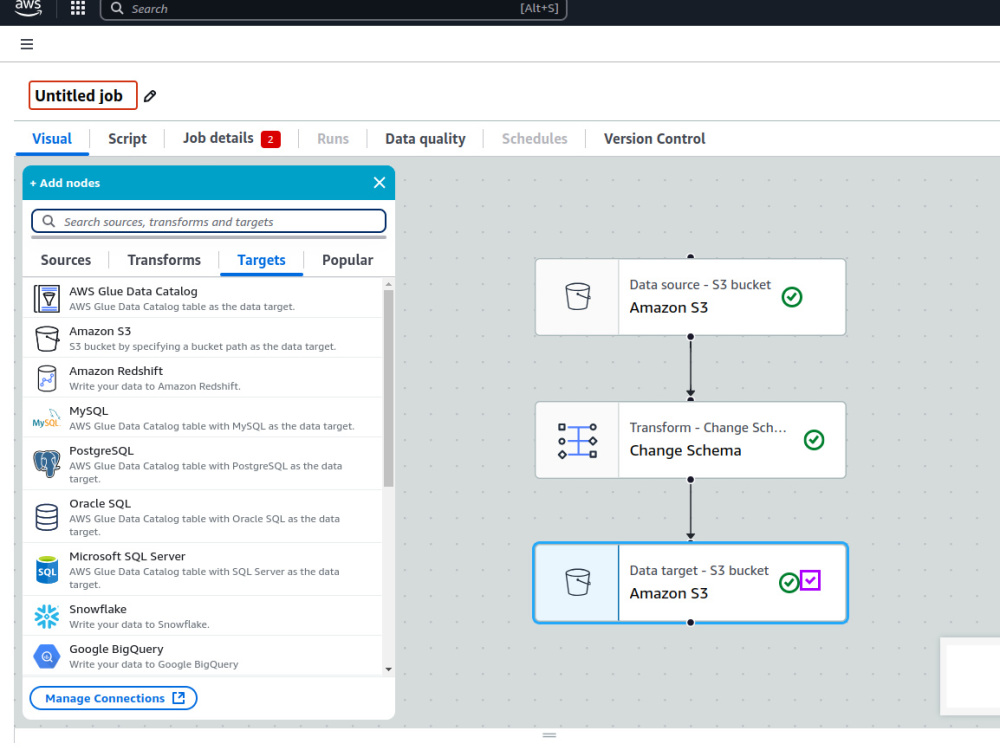
Task: Click the output connector below Data target node
Action: [x=691, y=622]
